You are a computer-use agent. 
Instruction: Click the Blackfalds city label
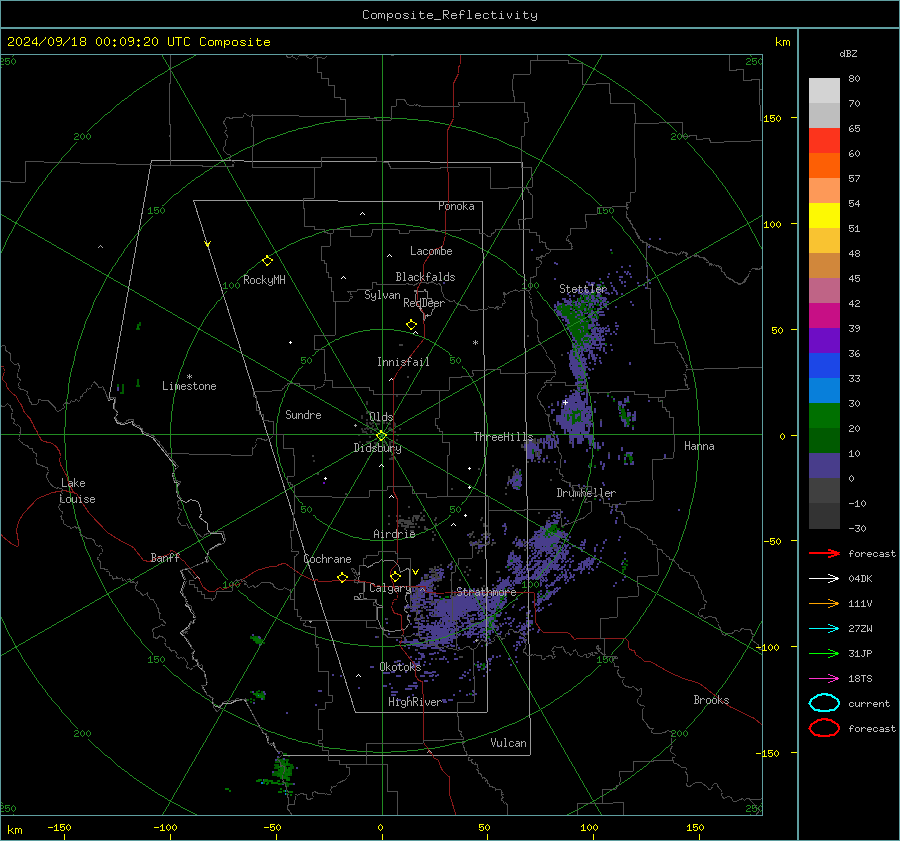click(425, 277)
